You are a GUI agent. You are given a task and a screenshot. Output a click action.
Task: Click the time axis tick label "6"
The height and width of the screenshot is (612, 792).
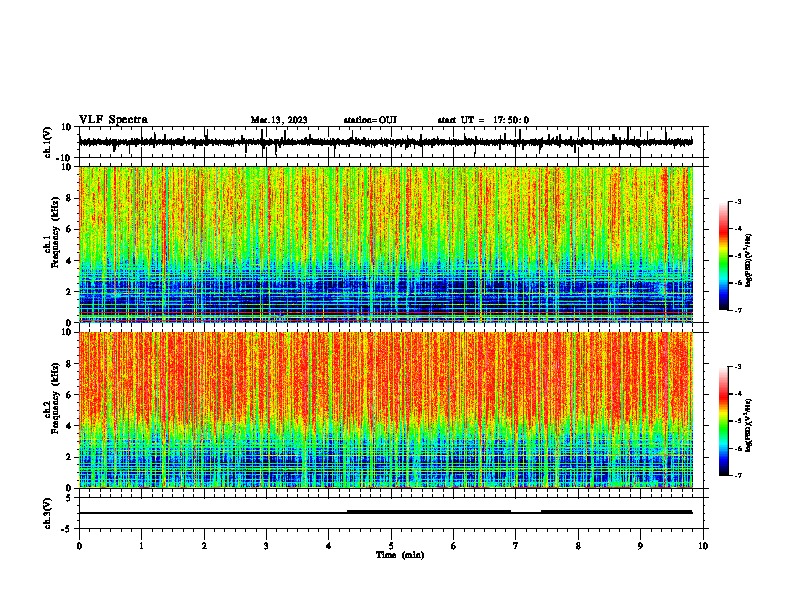pos(454,546)
